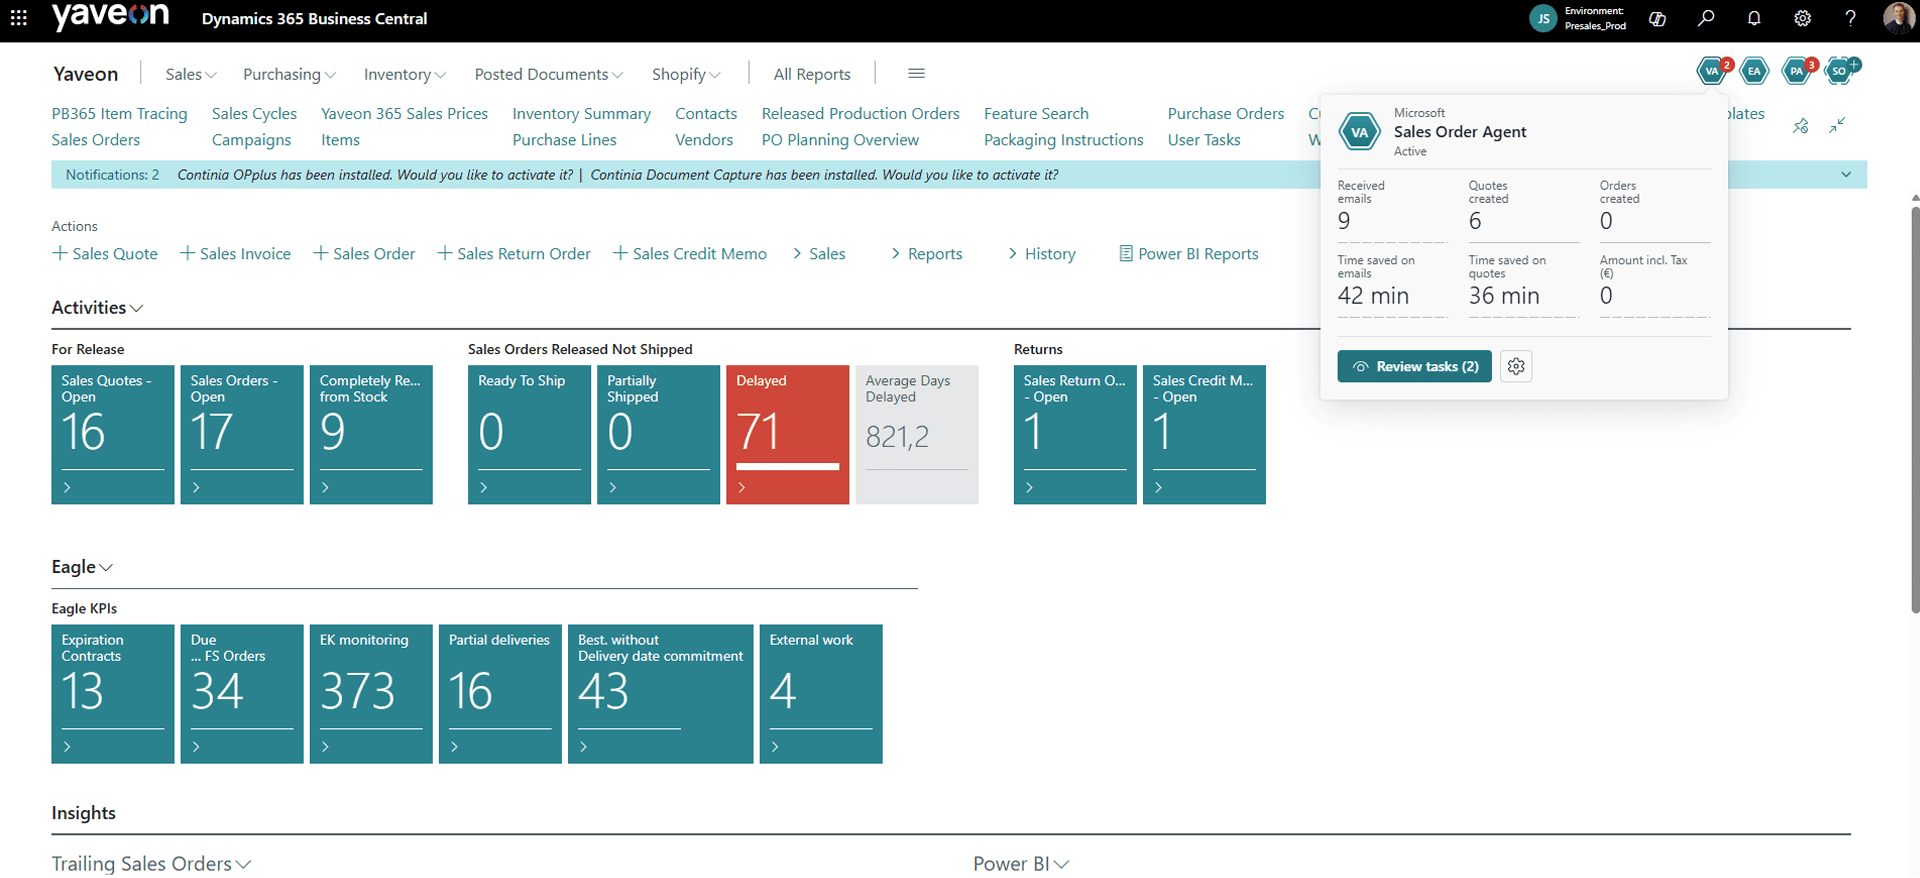
Task: Click the JS environment avatar badge
Action: [x=1543, y=18]
